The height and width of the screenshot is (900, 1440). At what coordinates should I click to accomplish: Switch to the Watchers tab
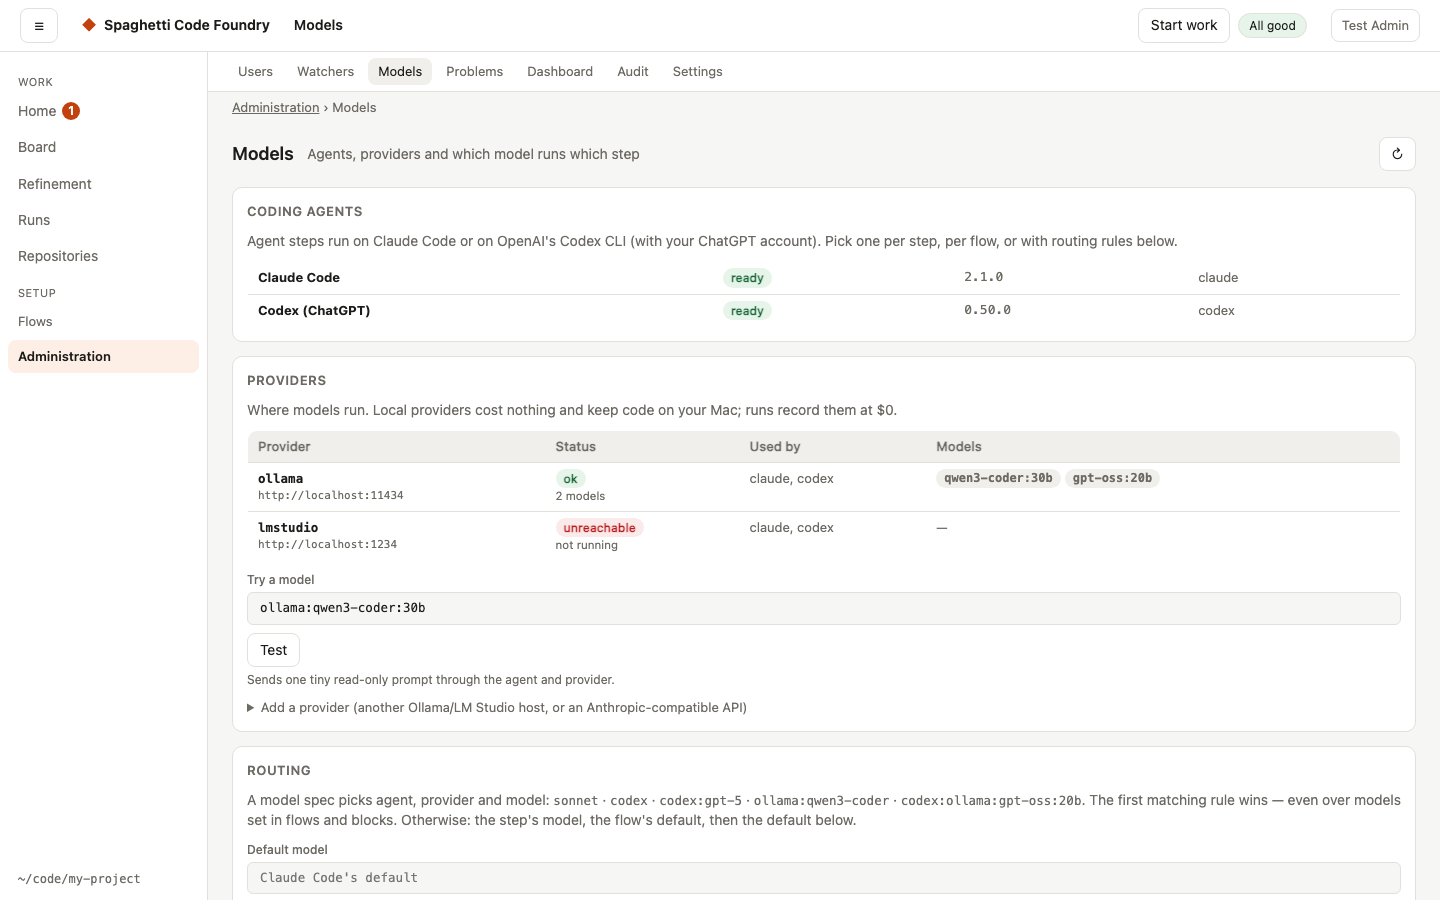click(x=325, y=71)
